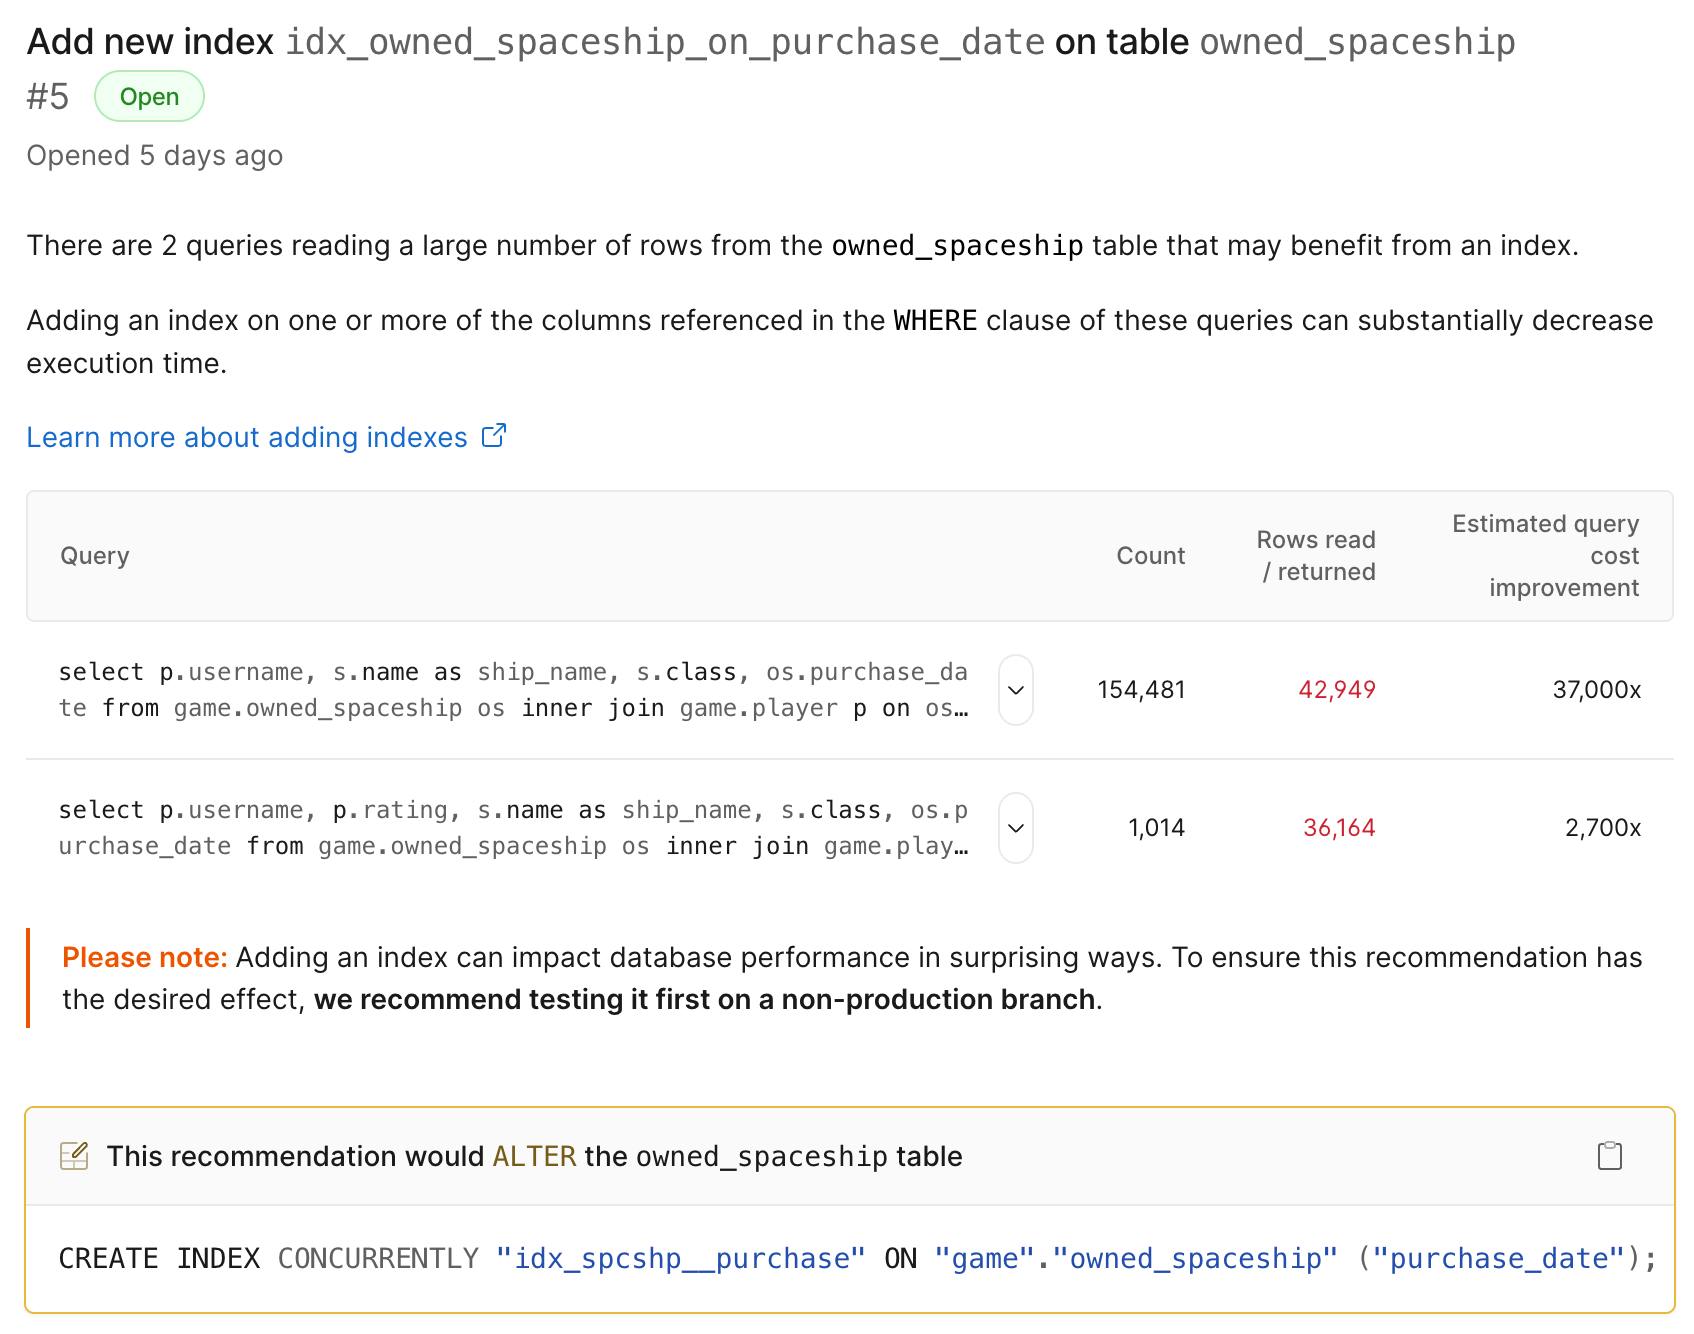The width and height of the screenshot is (1694, 1334).
Task: Click the 36,164 rows read value
Action: click(1338, 827)
